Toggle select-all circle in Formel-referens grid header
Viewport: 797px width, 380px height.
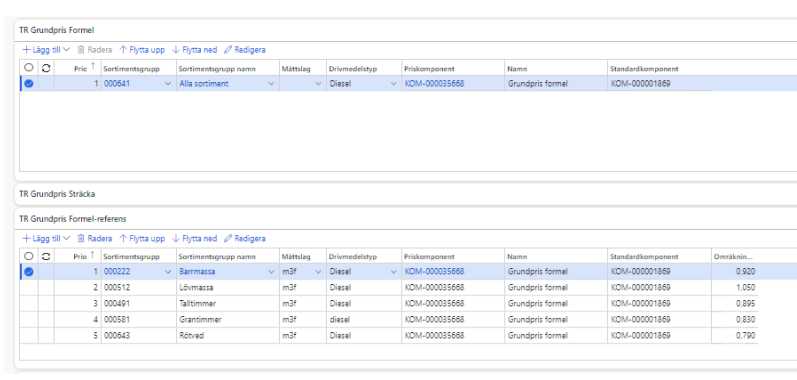[x=29, y=256]
